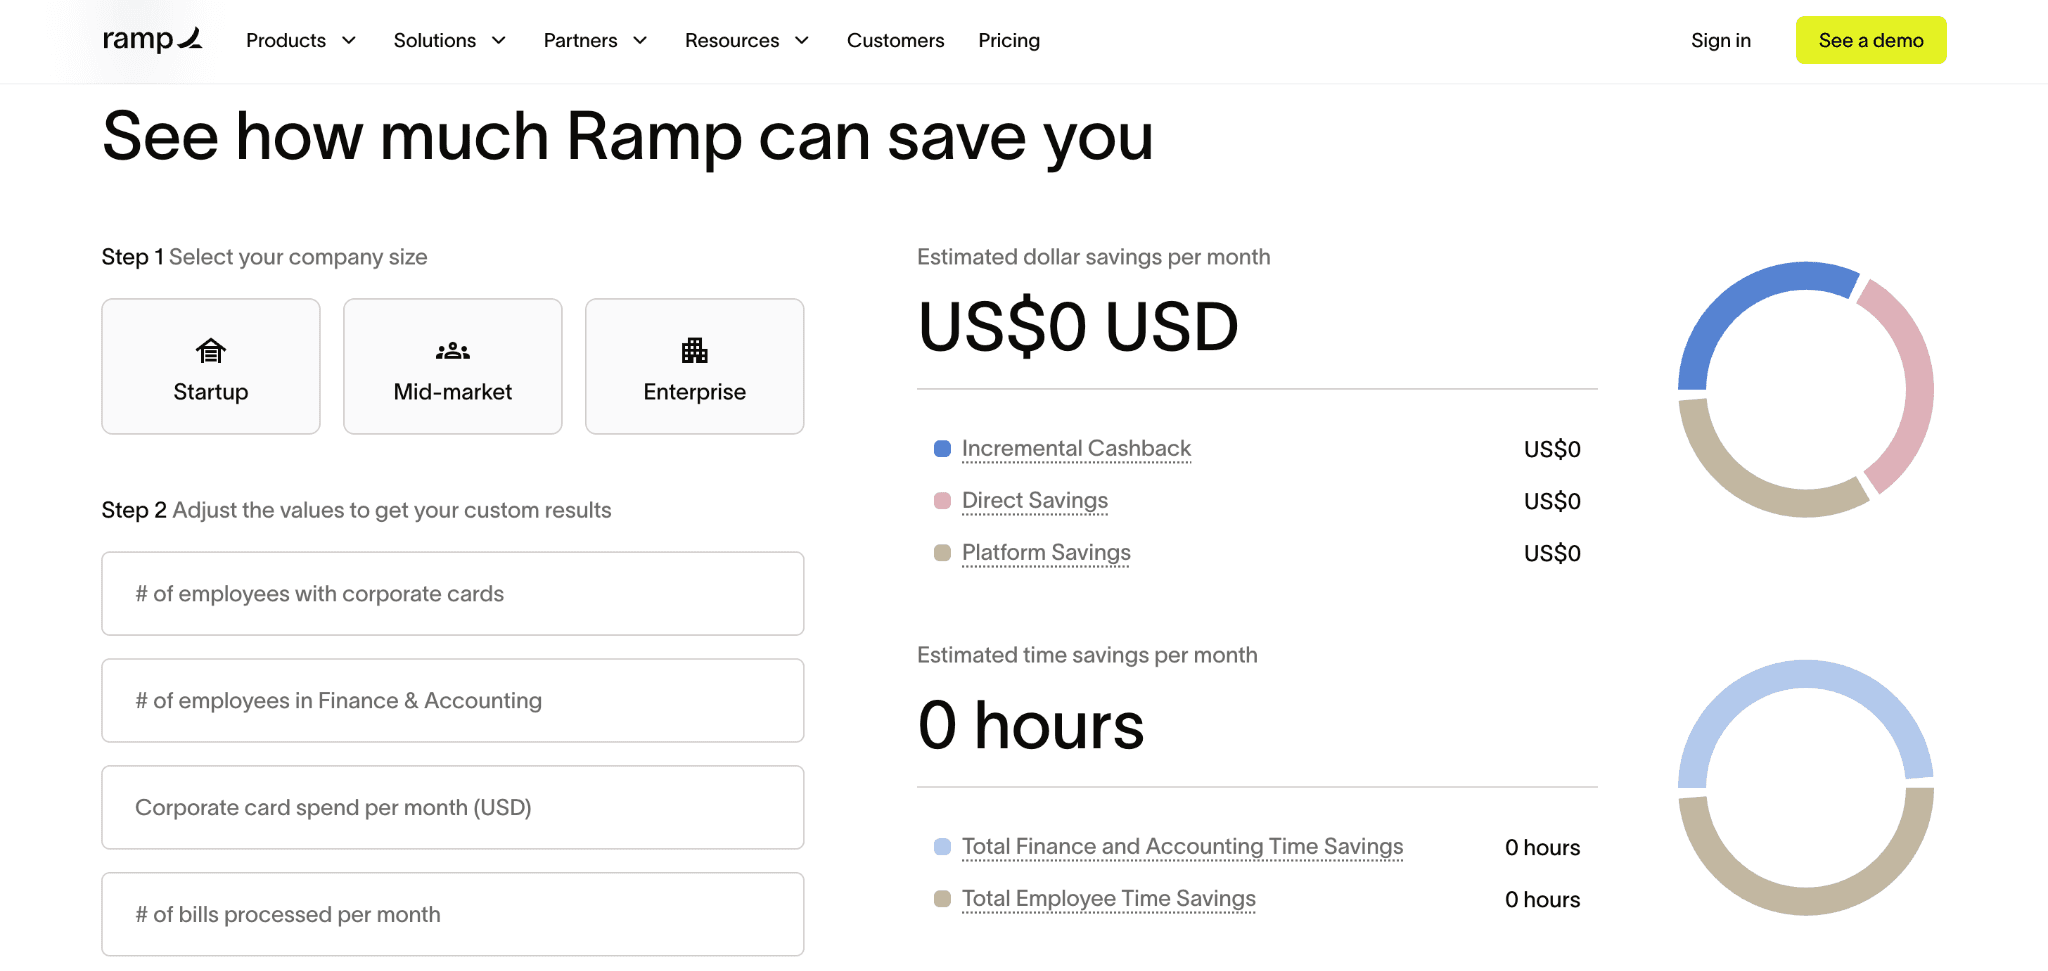Click the 'See how much Ramp can save you' heading
The width and height of the screenshot is (2048, 971).
click(x=628, y=137)
